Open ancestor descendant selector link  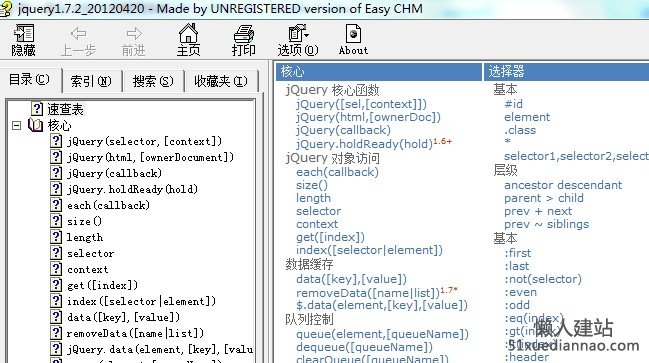coord(563,185)
